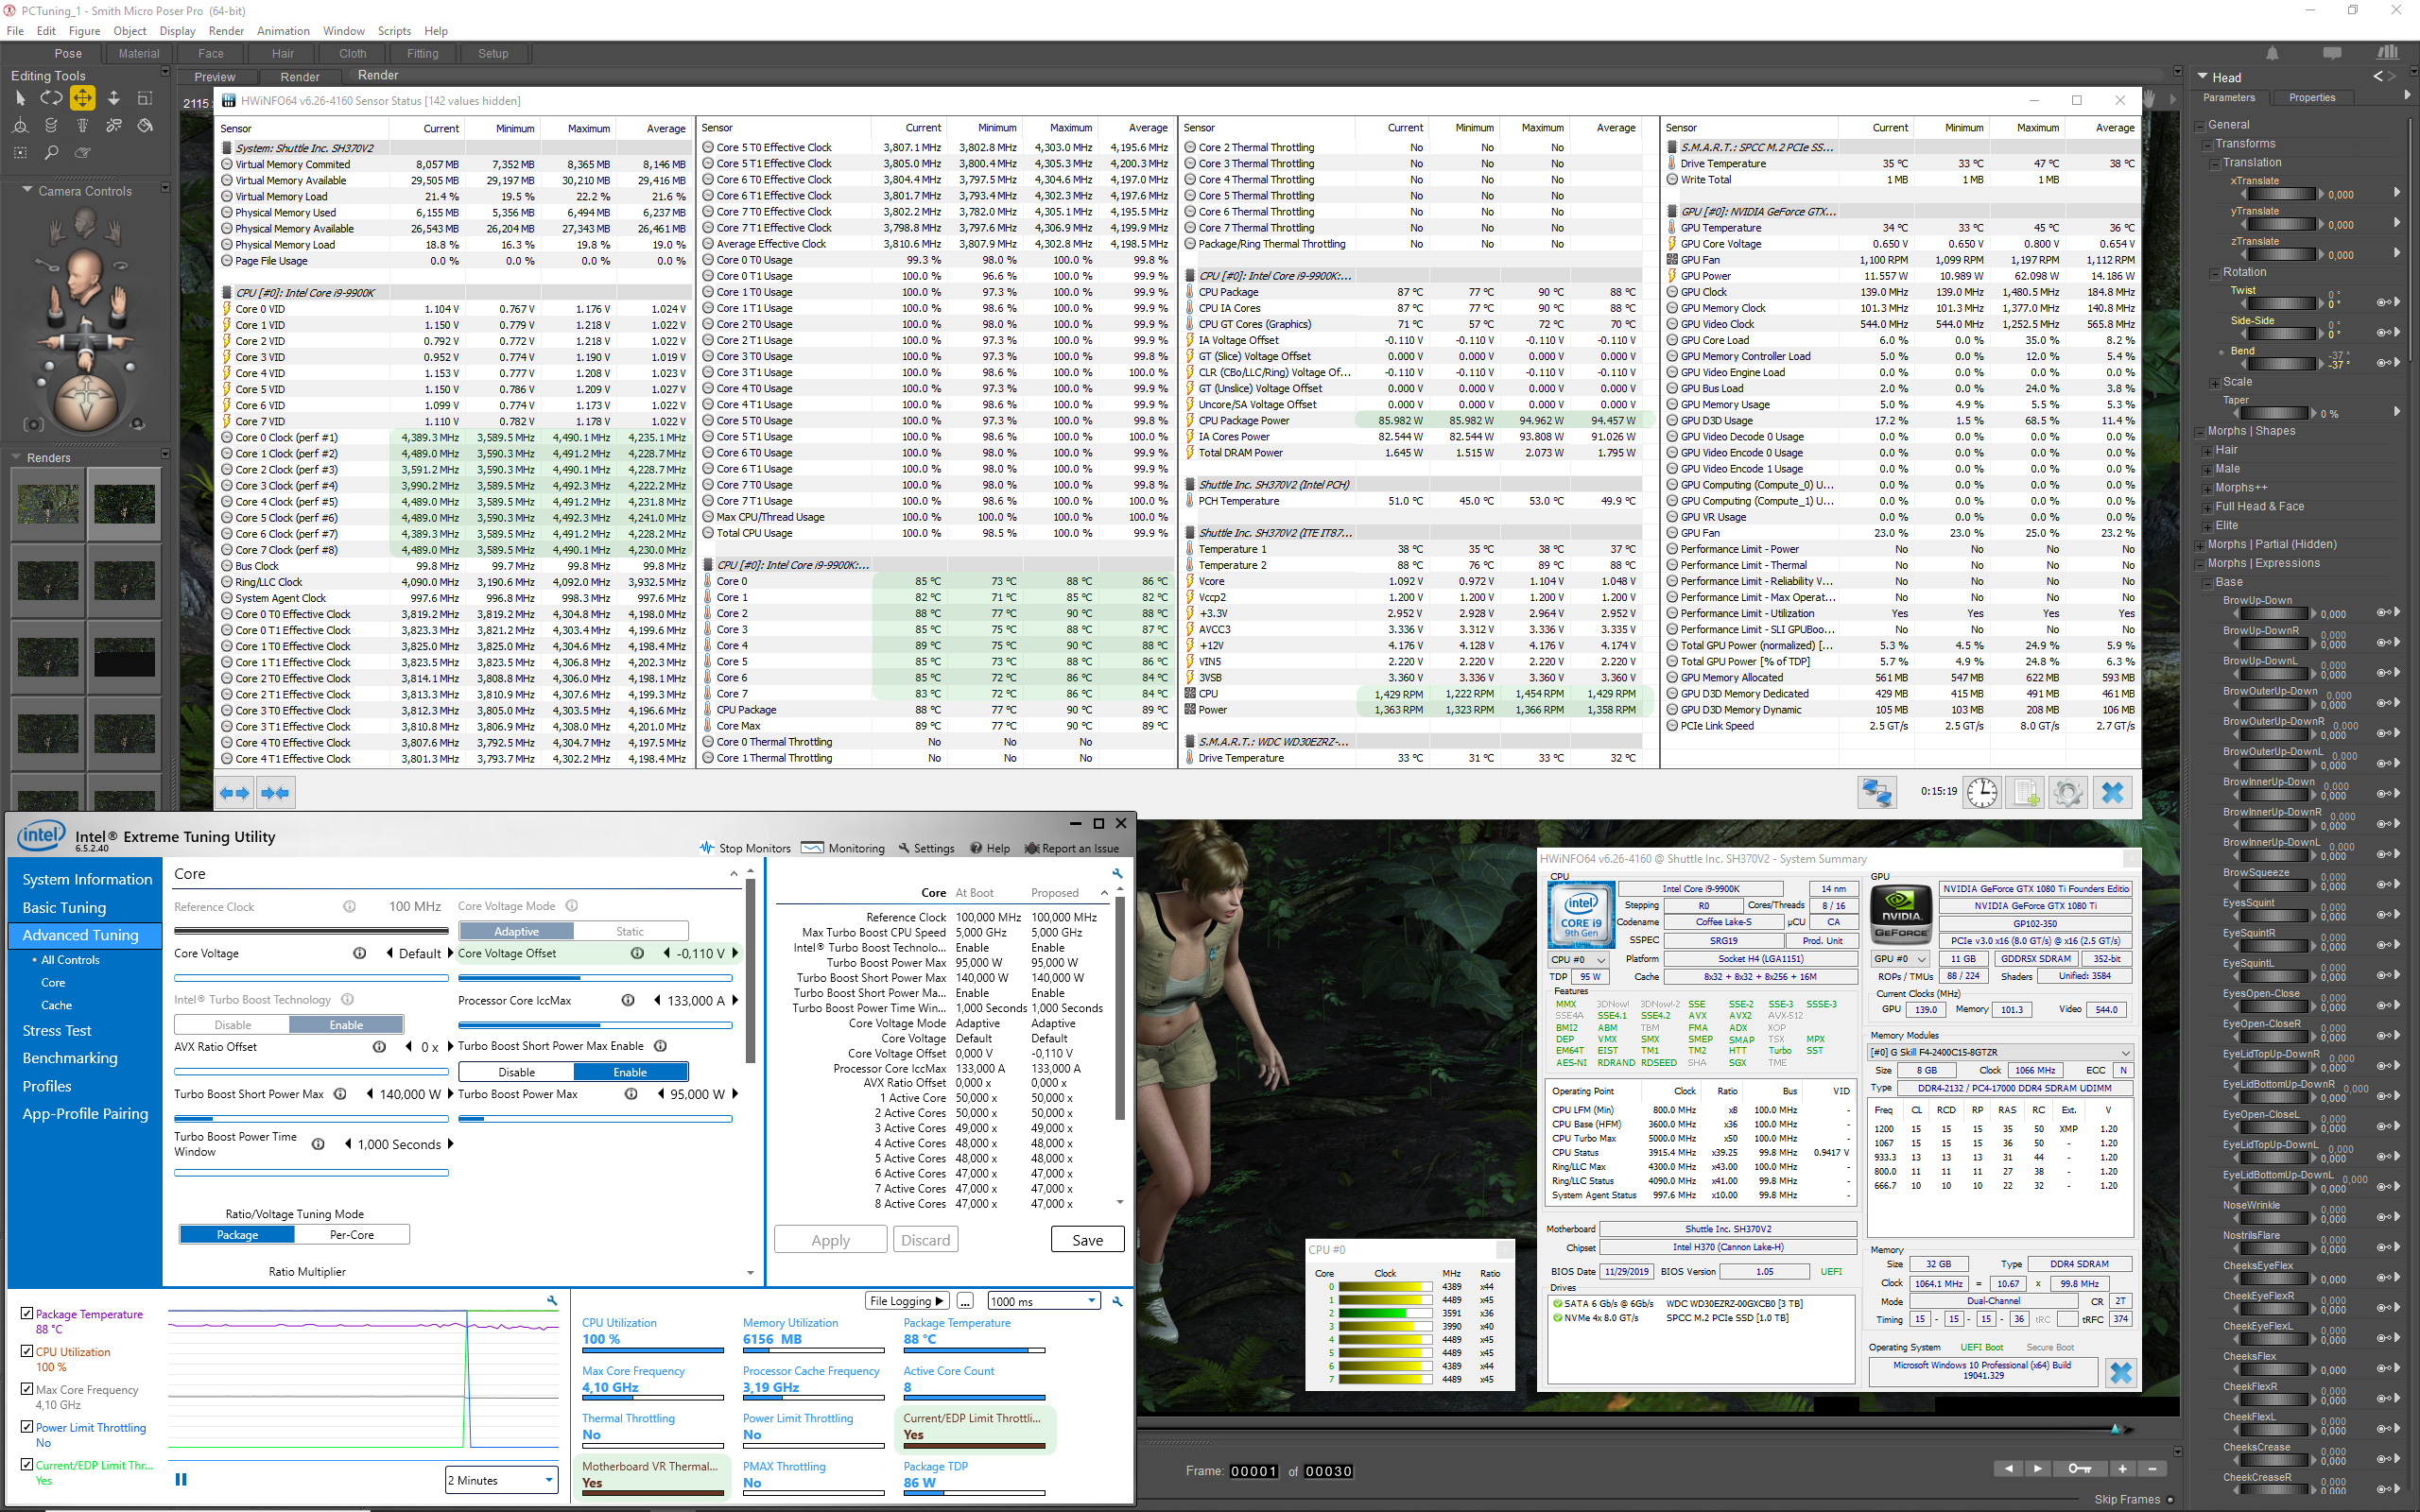Uncheck Max Core Frequency monitor checkbox
Viewport: 2420px width, 1512px height.
coord(27,1389)
